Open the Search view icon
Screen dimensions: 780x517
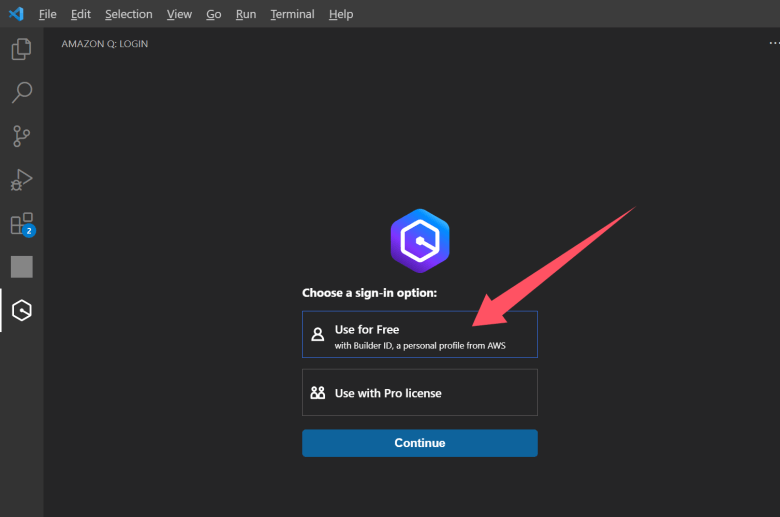click(21, 93)
